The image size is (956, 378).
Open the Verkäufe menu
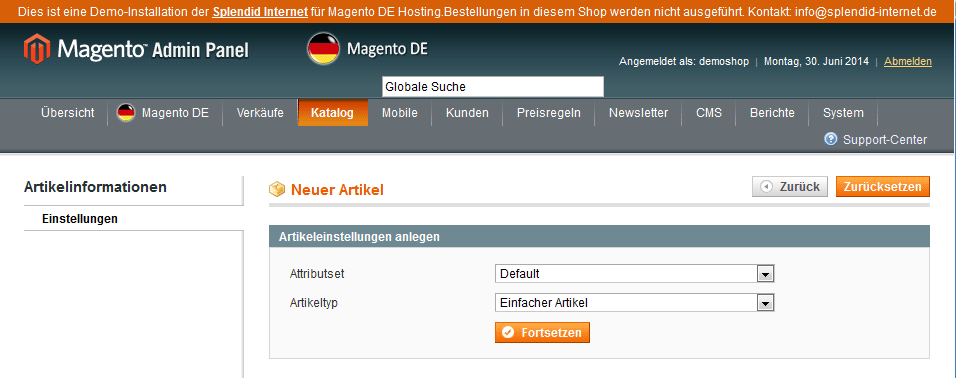[260, 113]
